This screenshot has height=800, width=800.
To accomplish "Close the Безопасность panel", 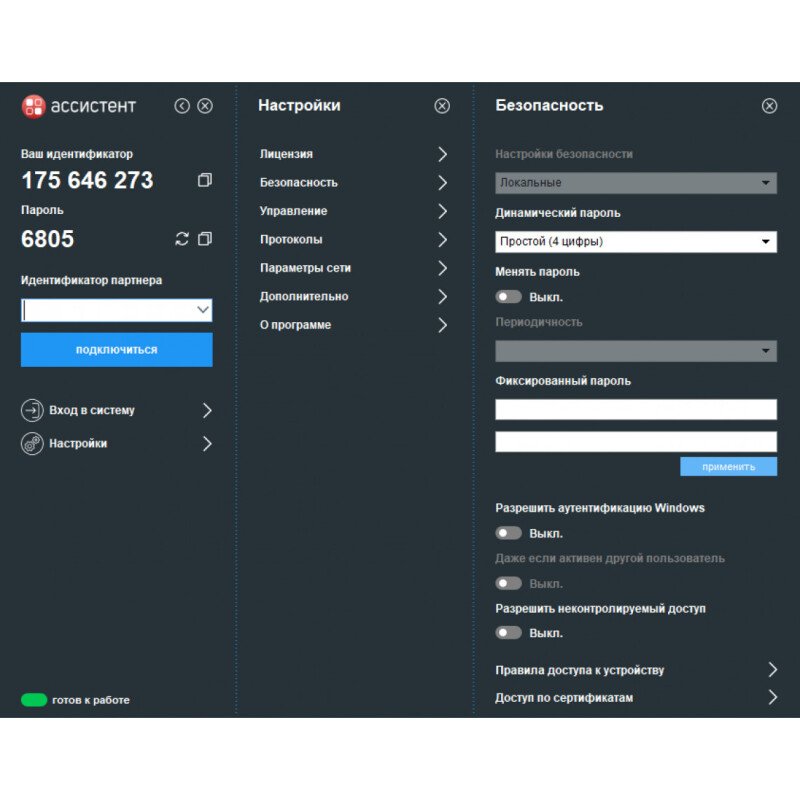I will click(769, 106).
